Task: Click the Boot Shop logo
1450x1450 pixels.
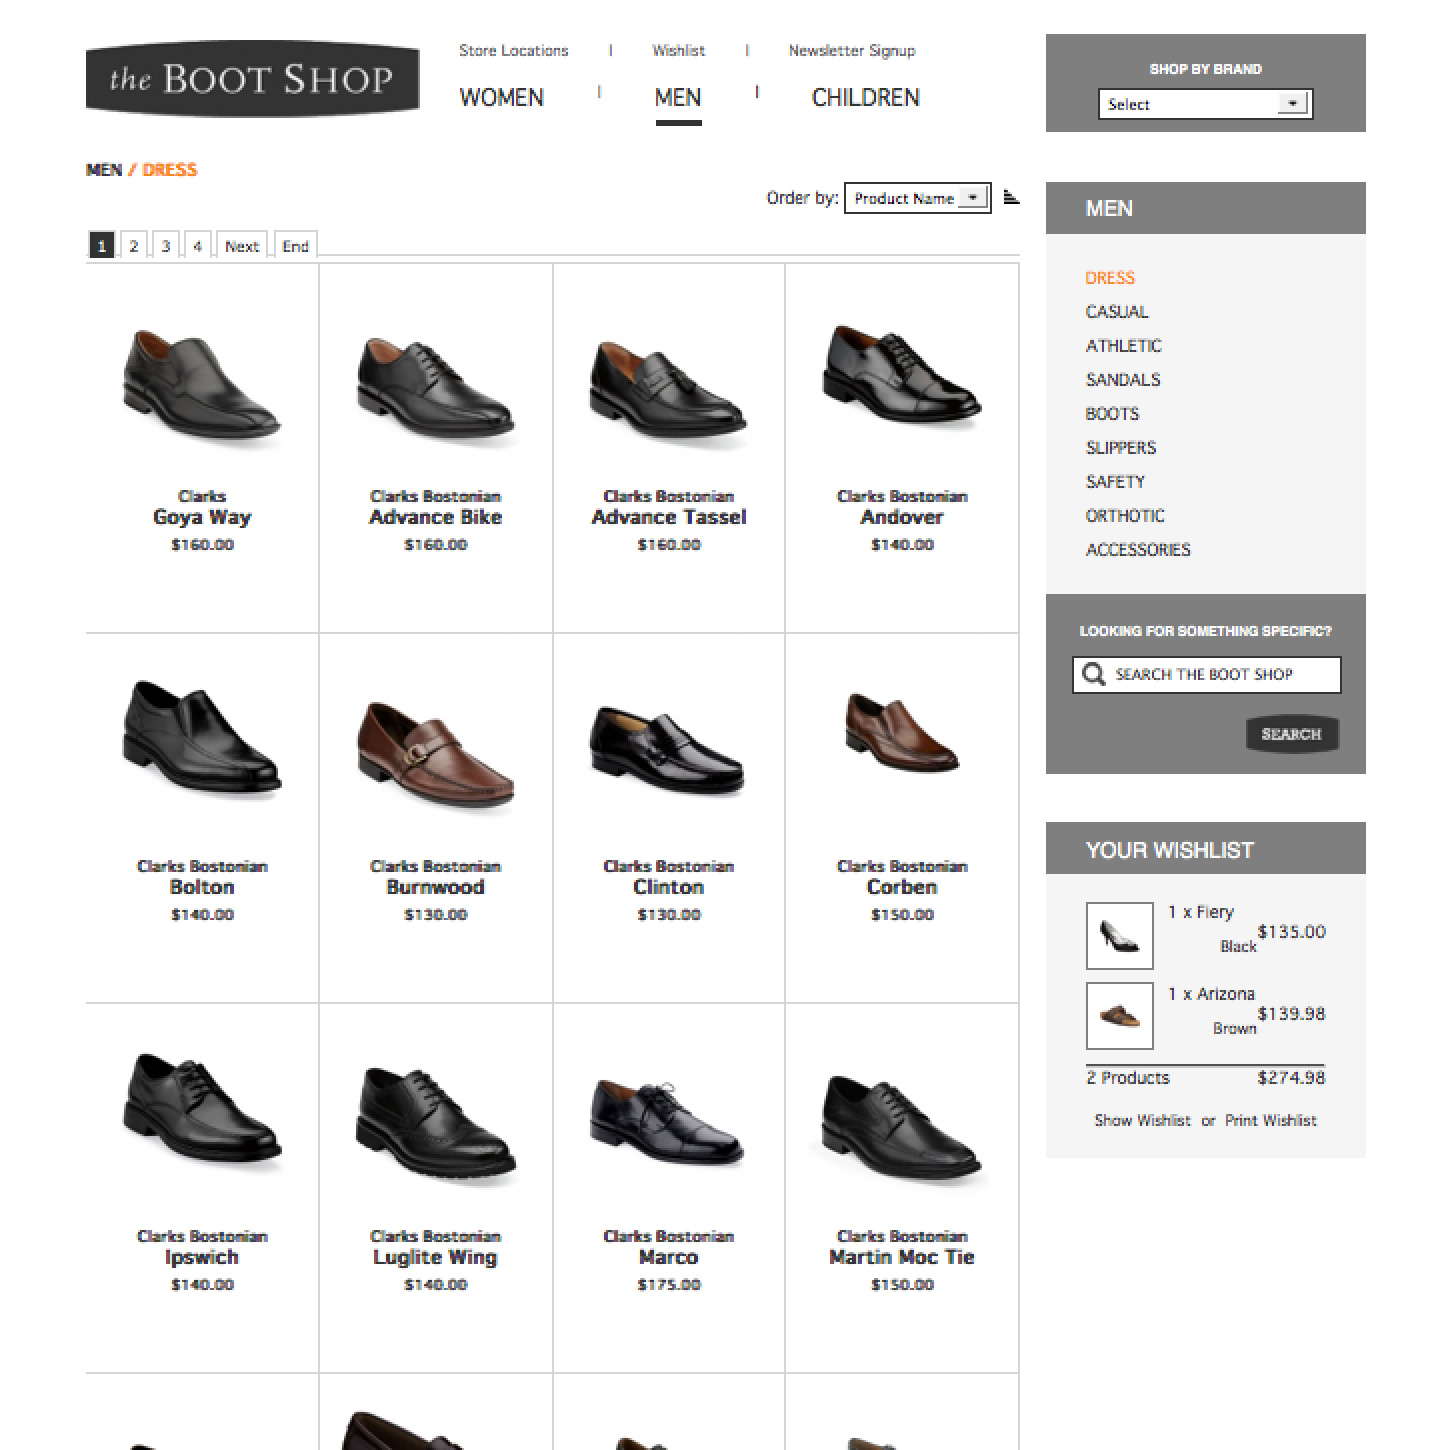Action: (x=253, y=78)
